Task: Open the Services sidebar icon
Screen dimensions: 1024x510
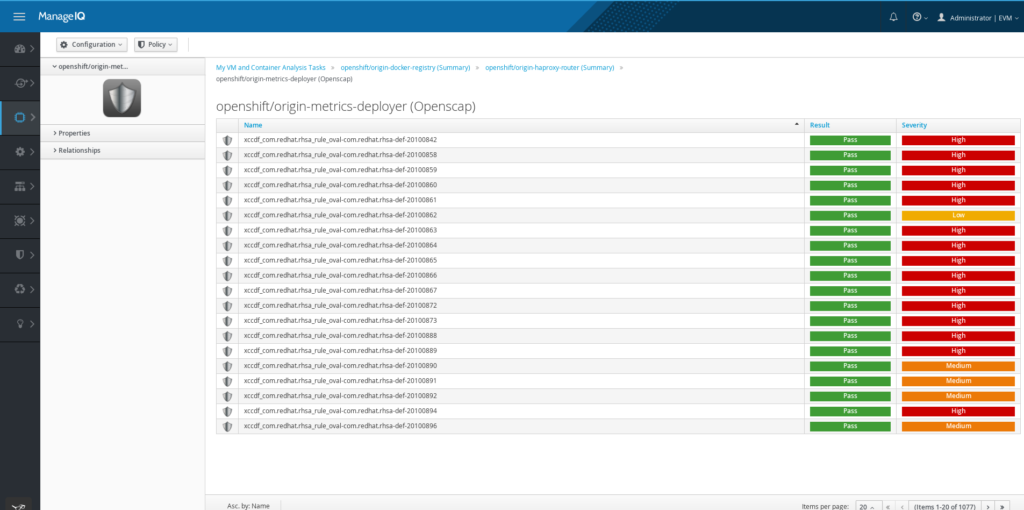Action: tap(20, 84)
